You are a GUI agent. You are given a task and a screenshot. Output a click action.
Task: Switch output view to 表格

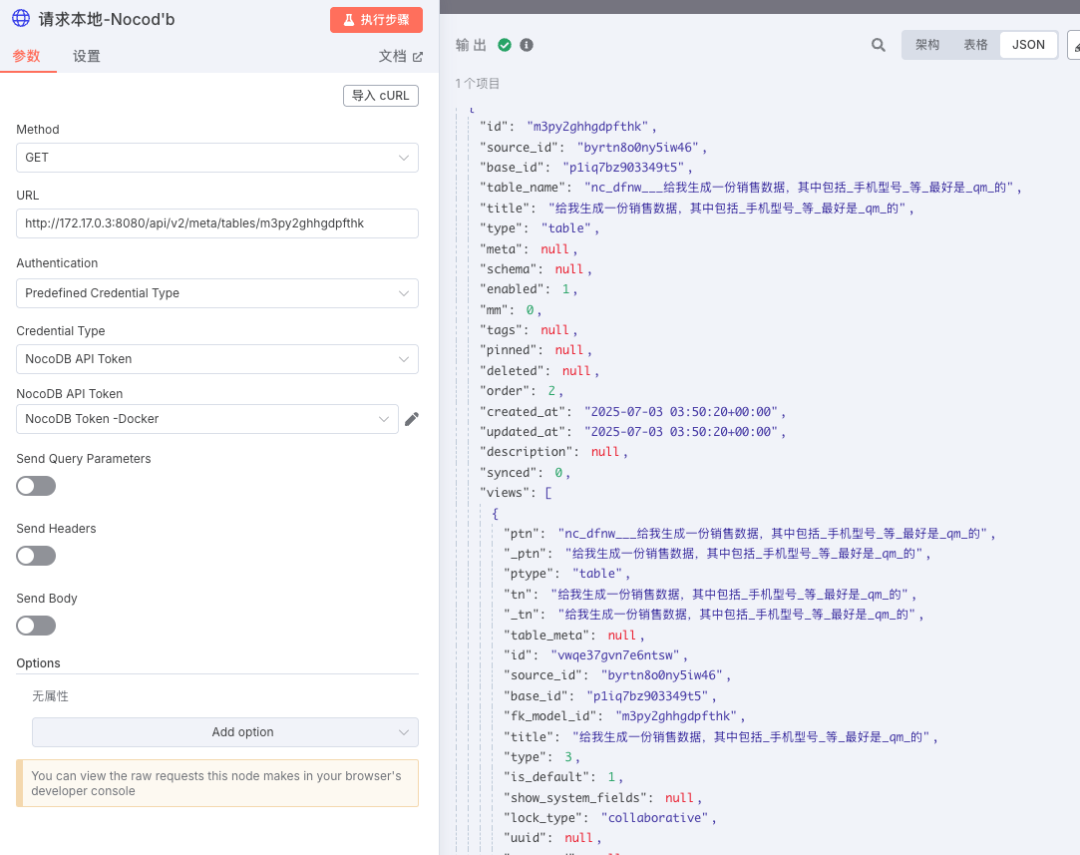coord(975,45)
